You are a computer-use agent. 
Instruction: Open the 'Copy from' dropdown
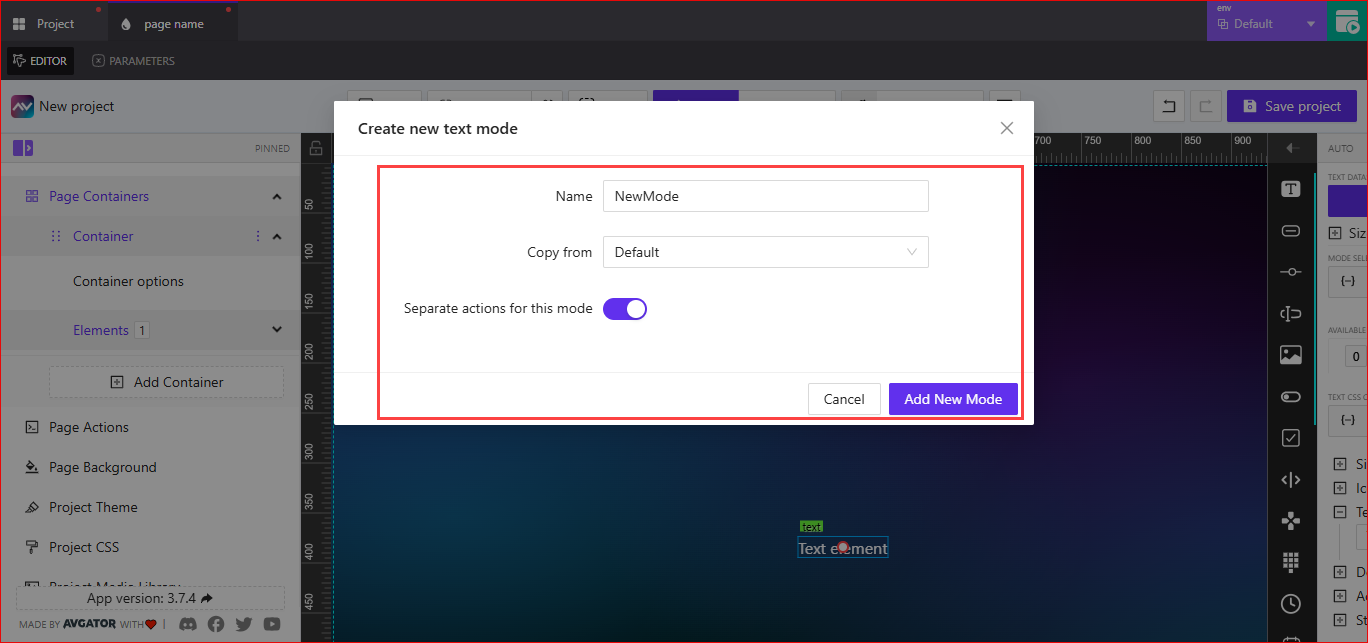[x=765, y=252]
